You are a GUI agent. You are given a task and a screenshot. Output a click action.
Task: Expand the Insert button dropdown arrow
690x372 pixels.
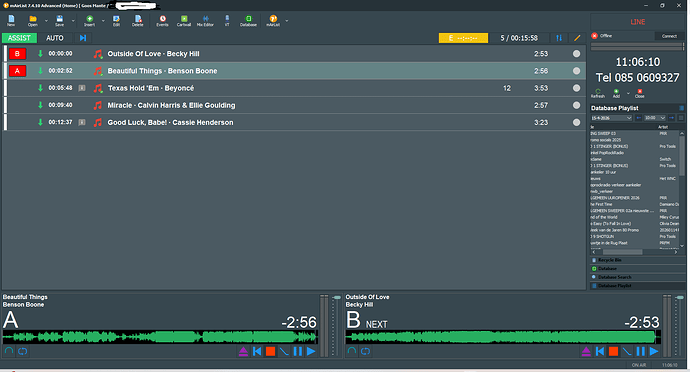[103, 21]
